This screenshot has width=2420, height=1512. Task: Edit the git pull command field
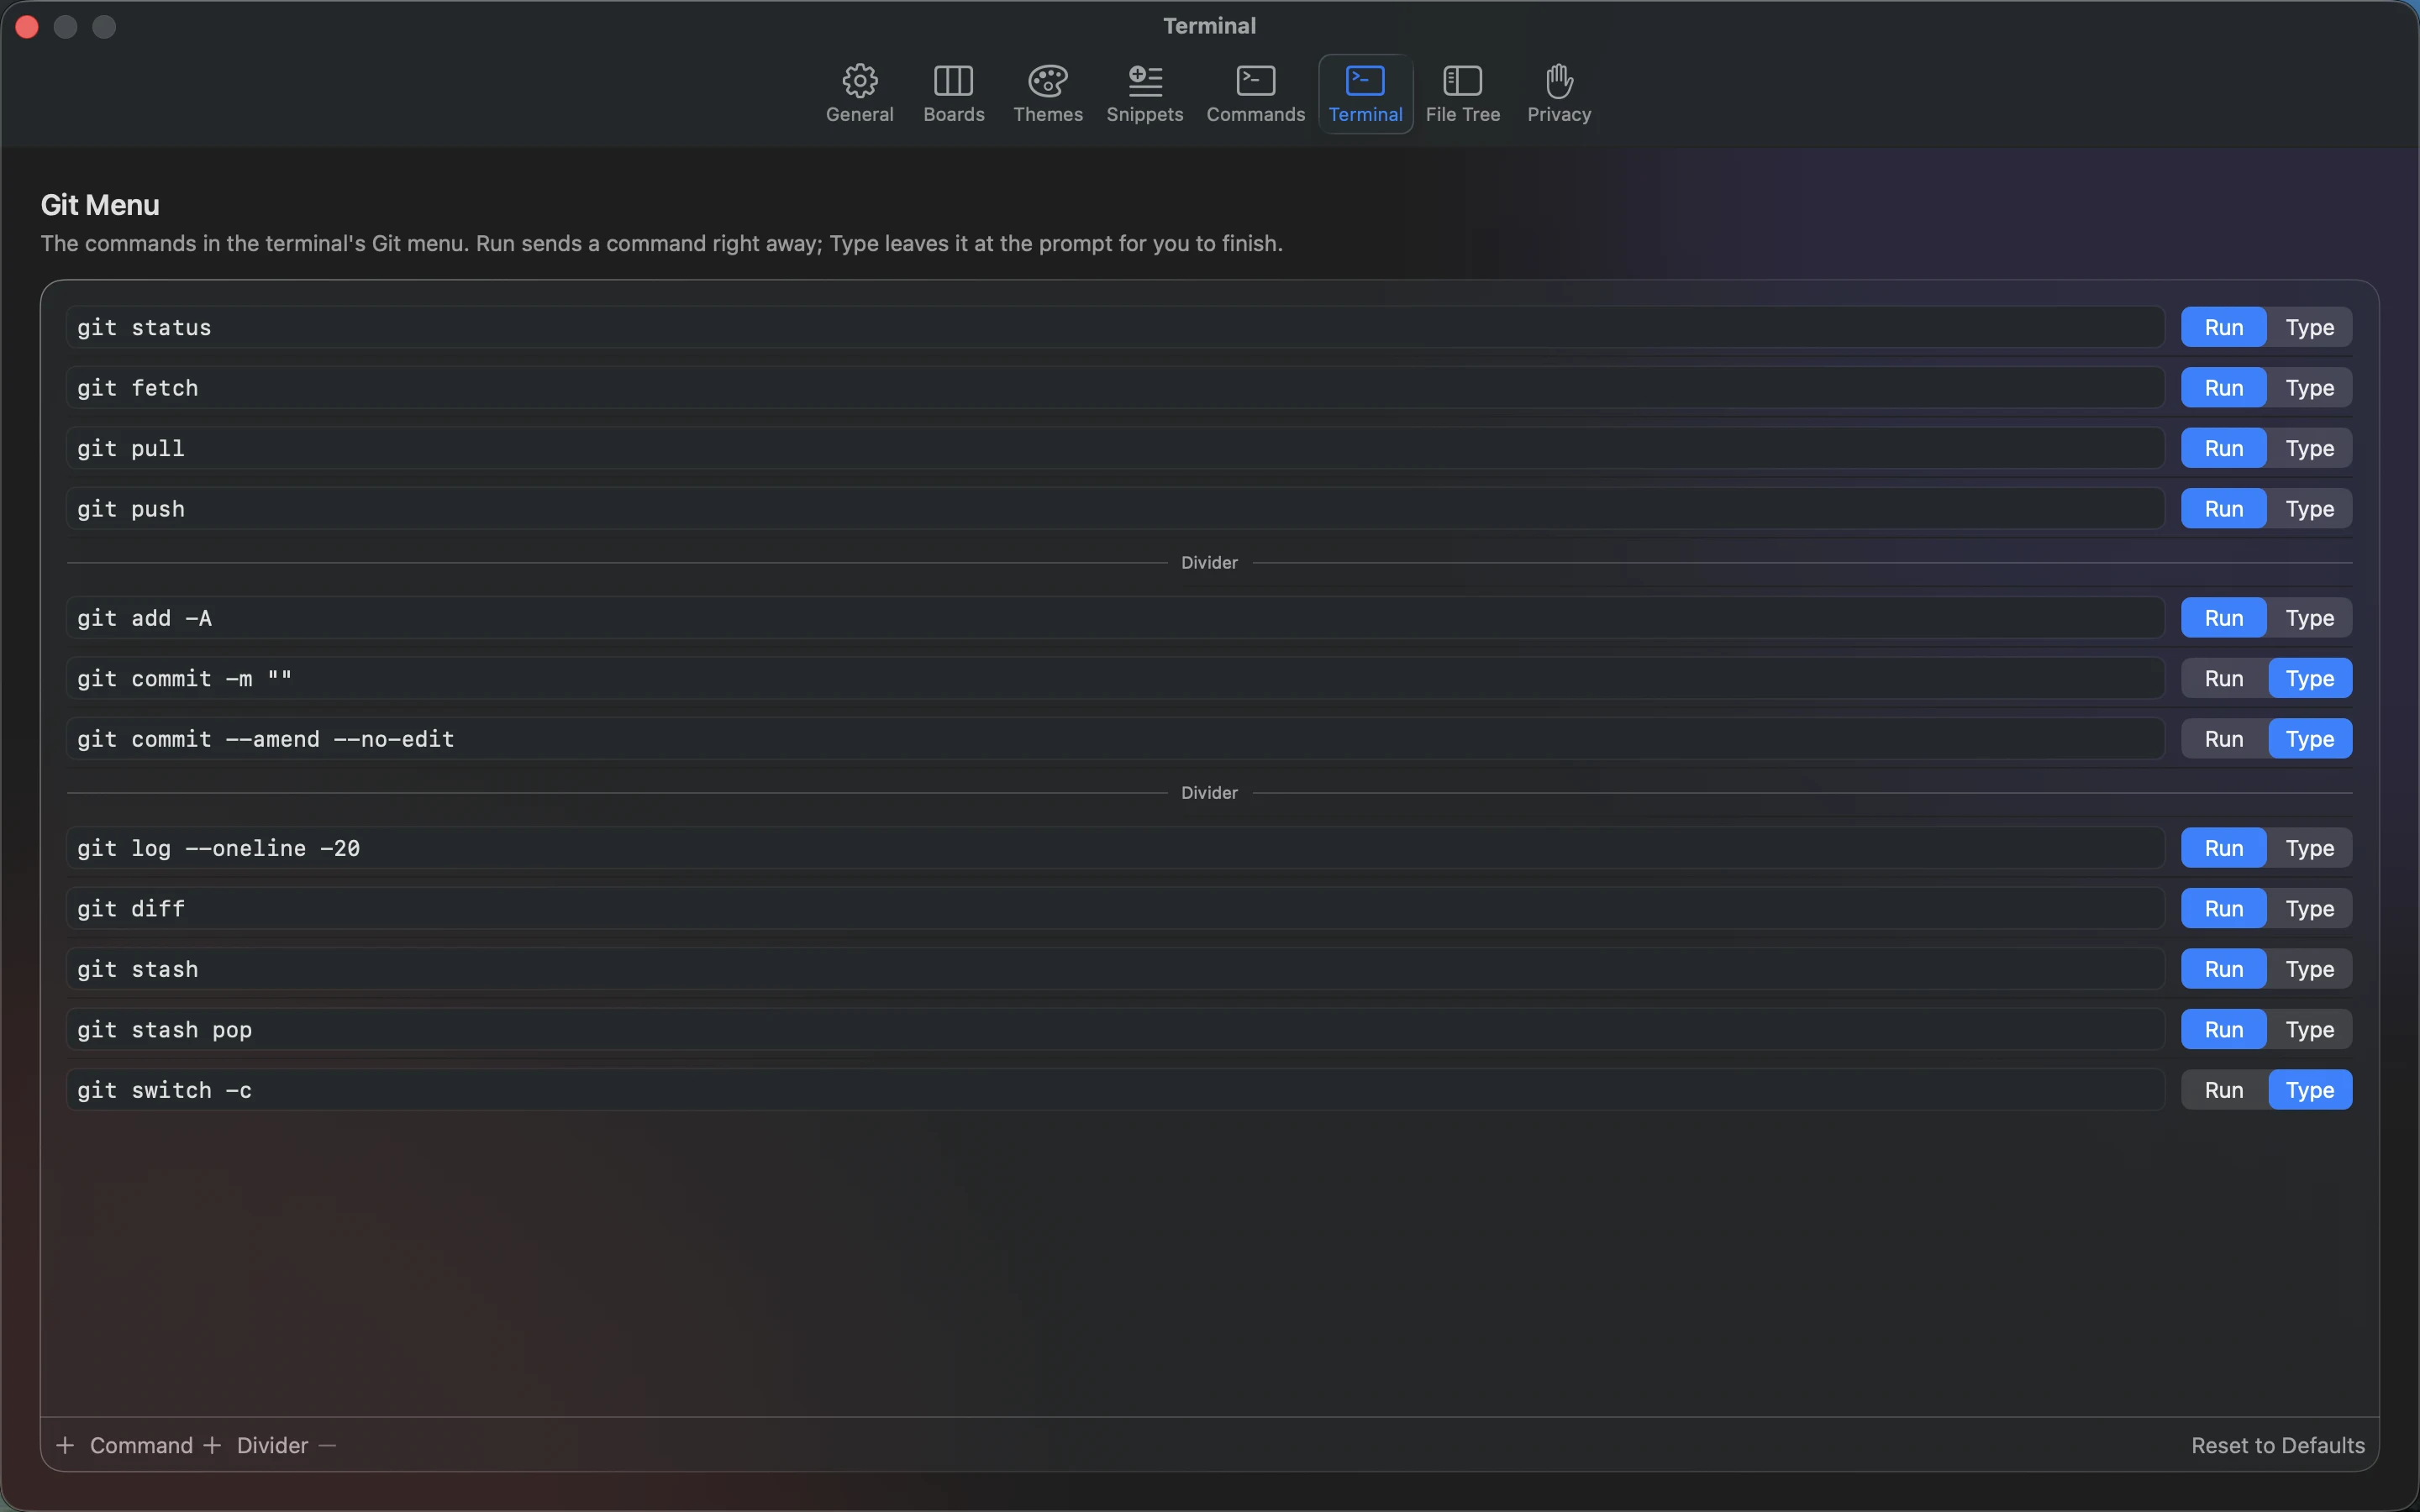(1115, 448)
